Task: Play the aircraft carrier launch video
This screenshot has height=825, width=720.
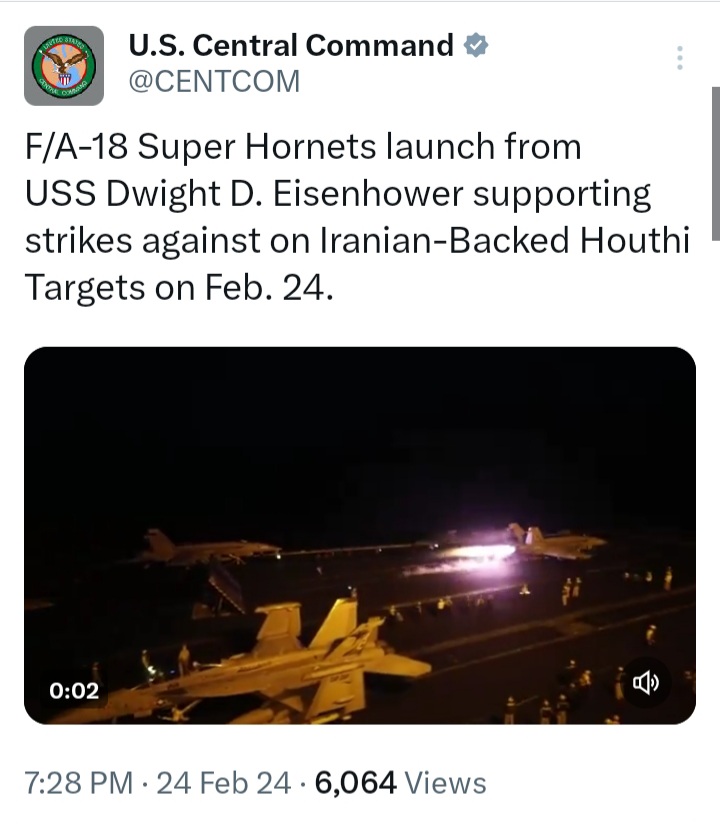Action: coord(360,536)
